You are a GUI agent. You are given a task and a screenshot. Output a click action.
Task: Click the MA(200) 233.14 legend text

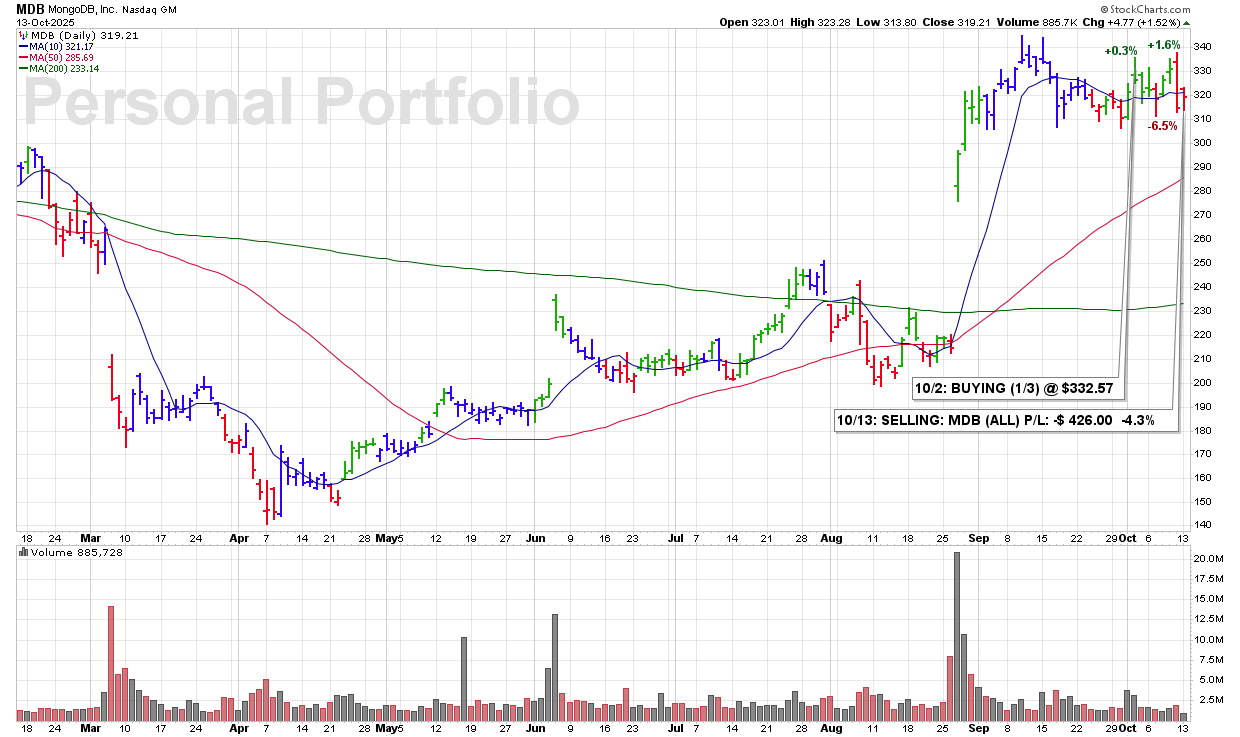pyautogui.click(x=64, y=68)
